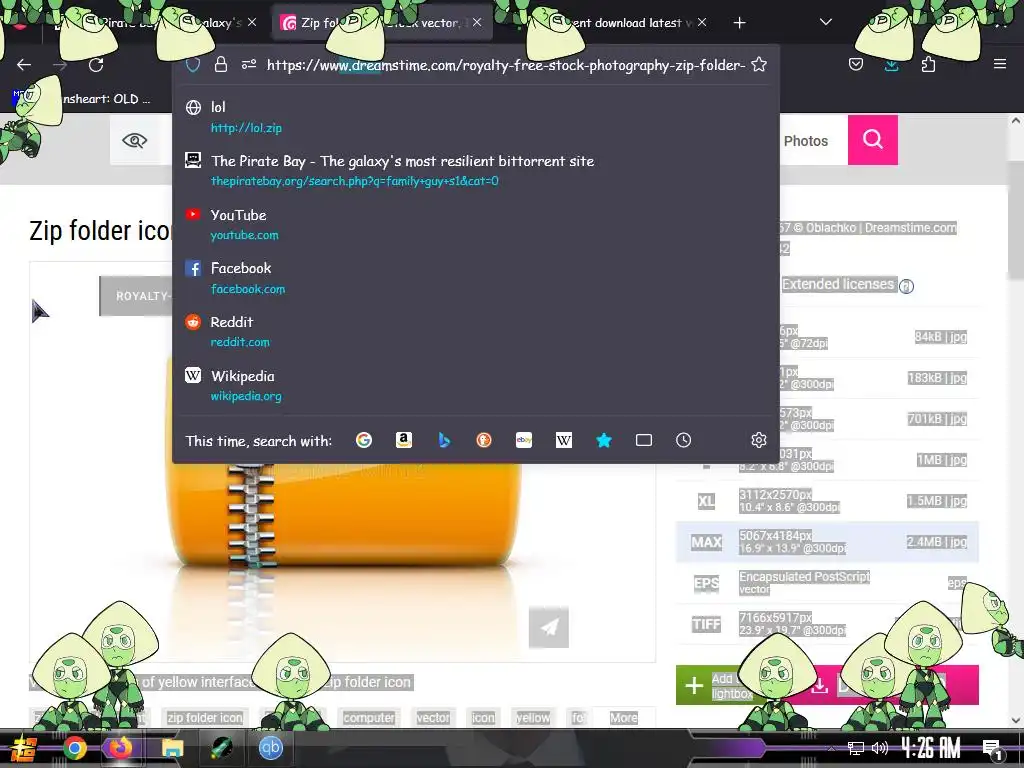Close the Zip folder stock vector tab

pos(477,22)
